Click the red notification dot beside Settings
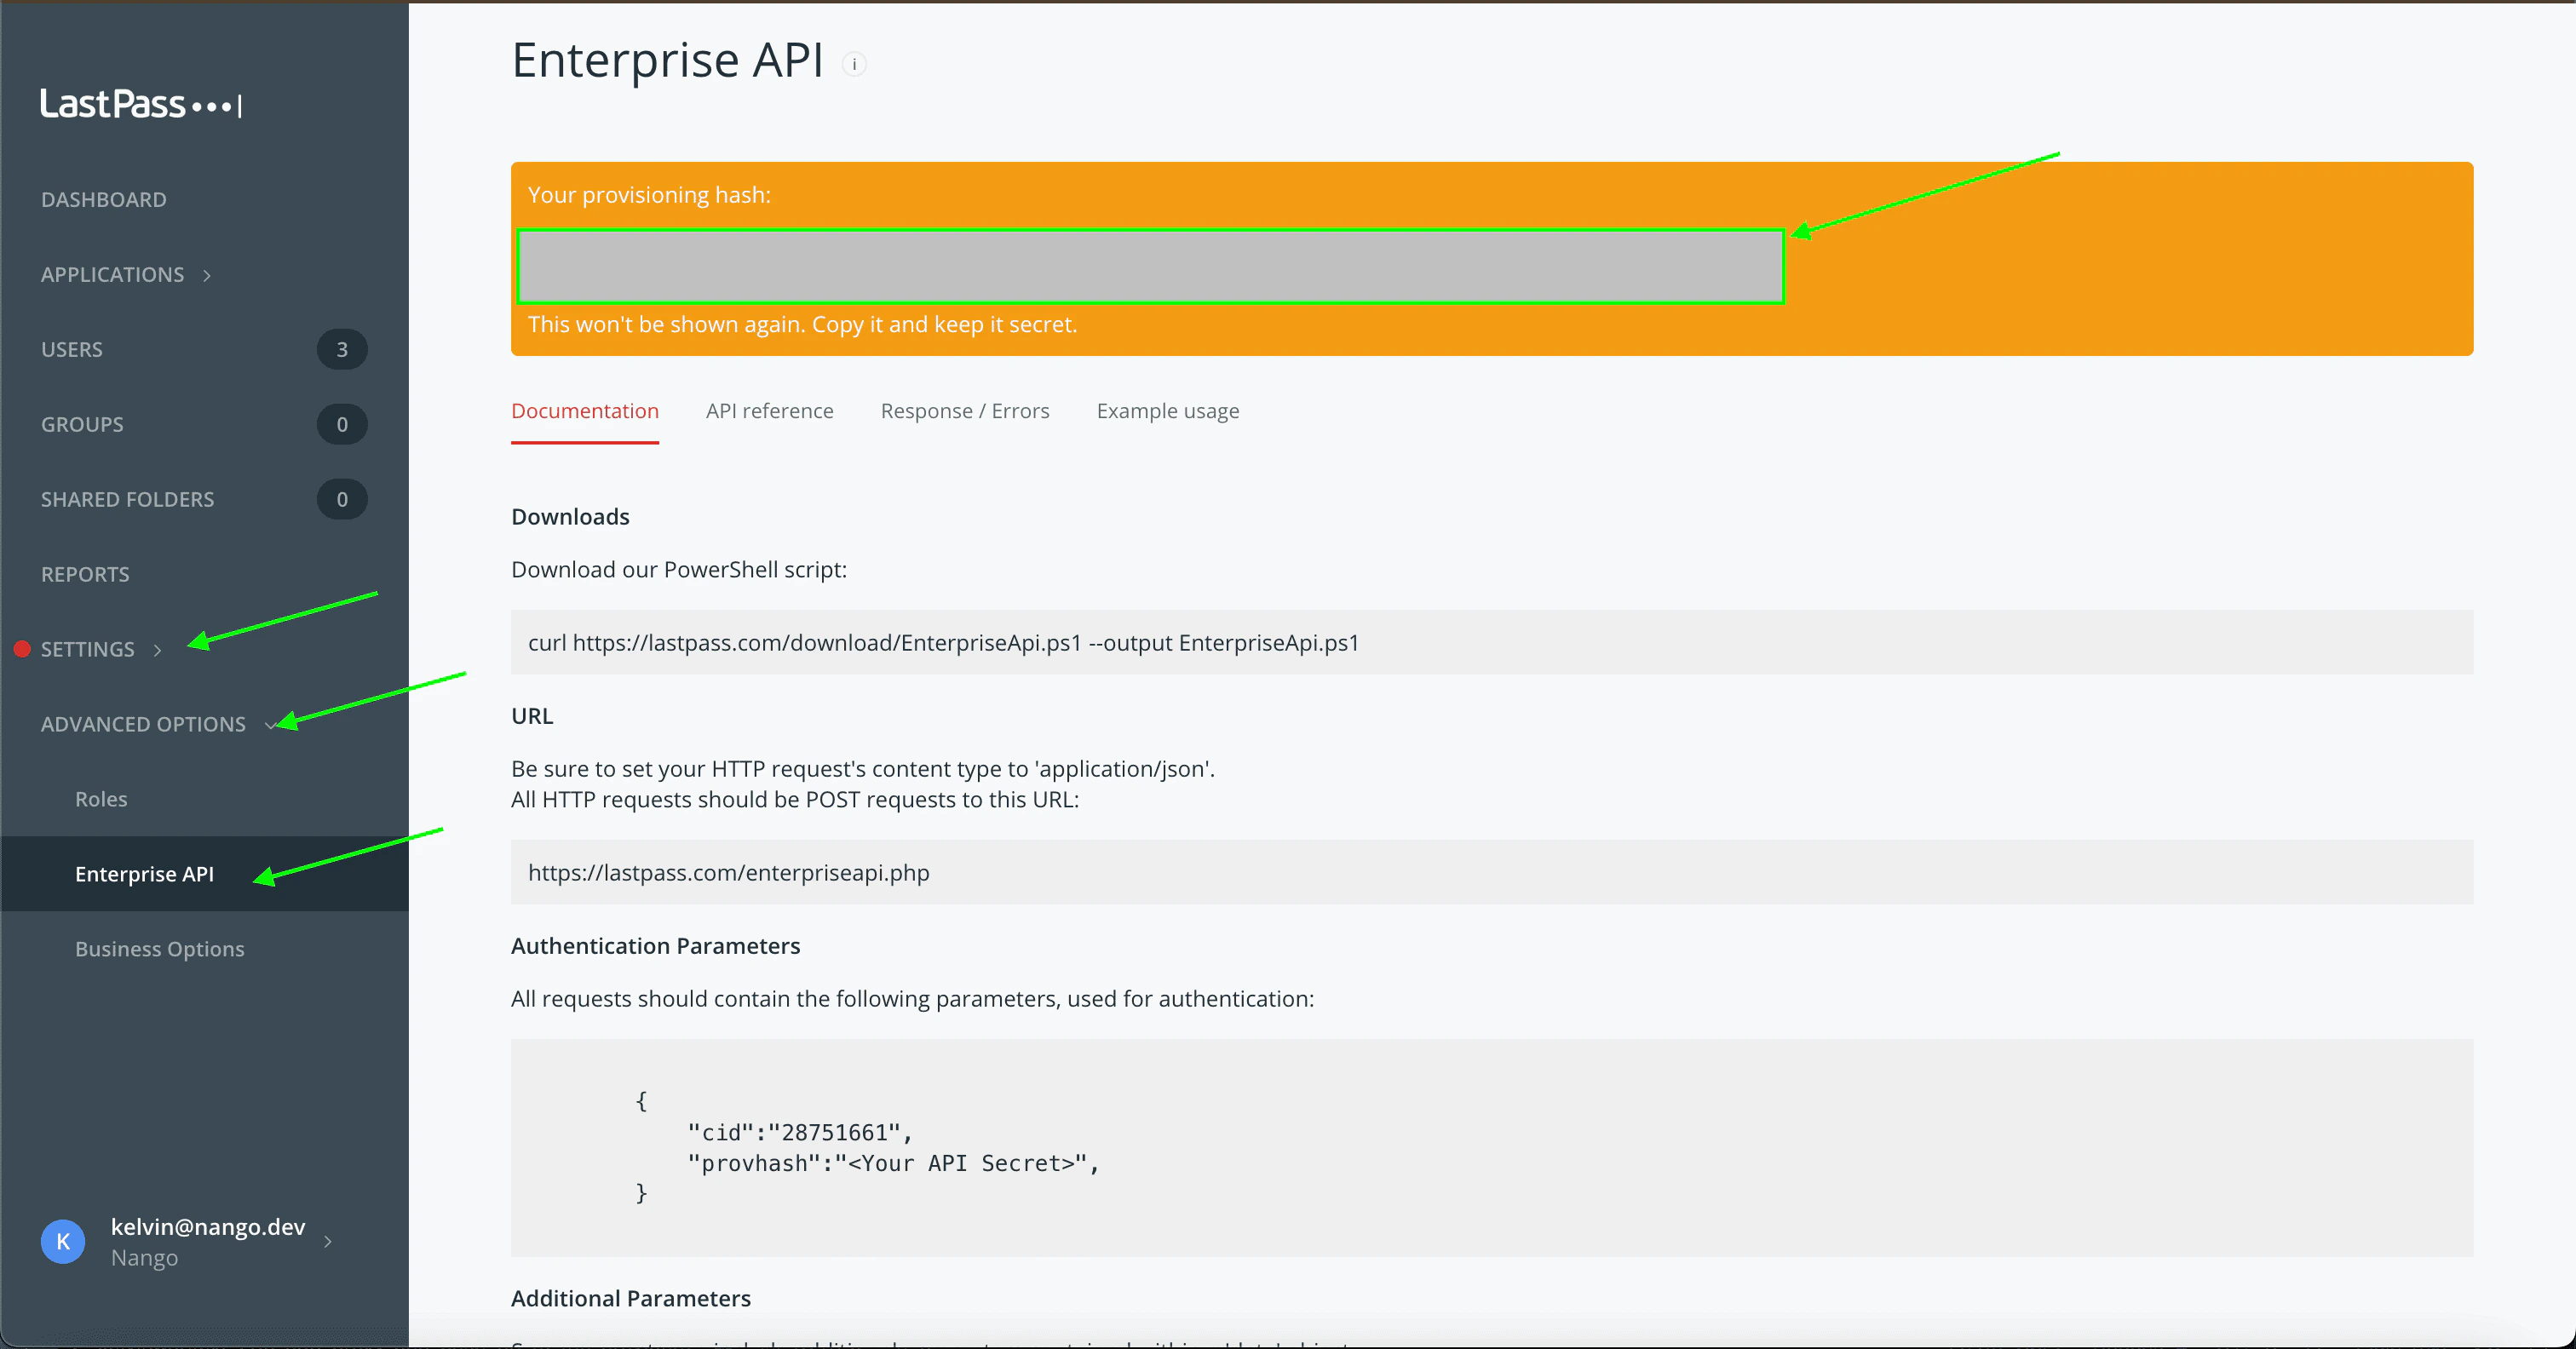This screenshot has height=1349, width=2576. pyautogui.click(x=22, y=649)
